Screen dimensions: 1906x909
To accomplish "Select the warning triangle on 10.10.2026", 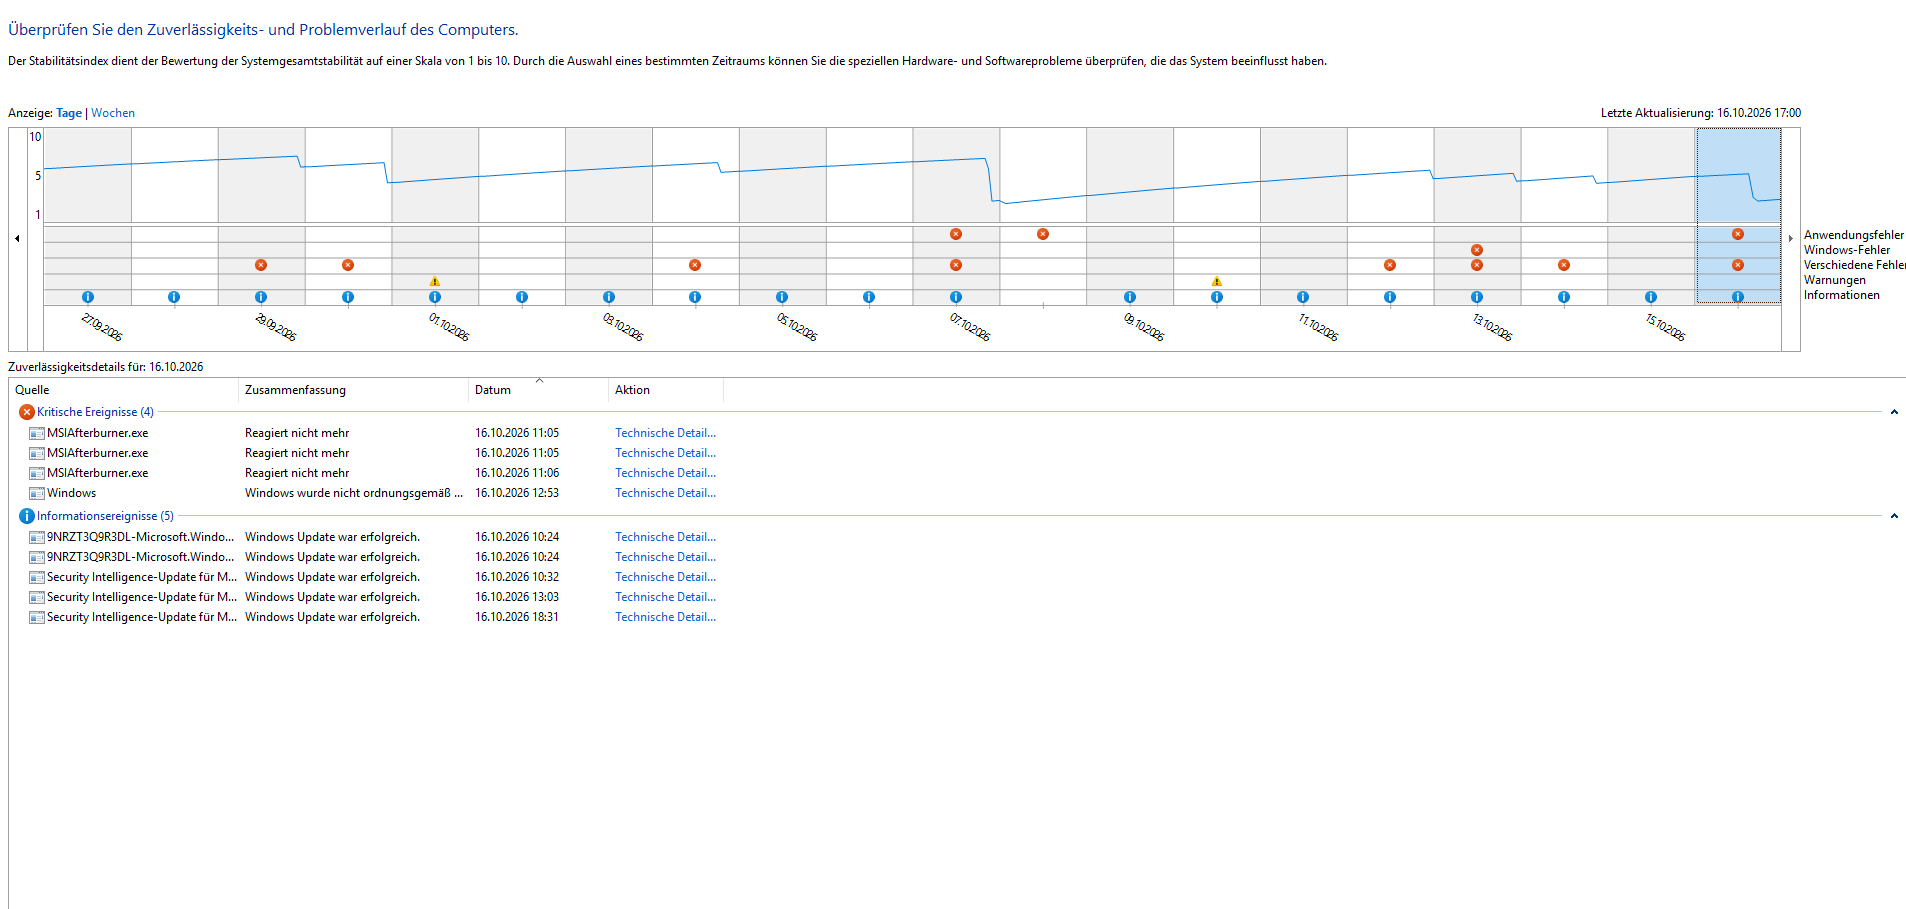I will [x=1217, y=281].
